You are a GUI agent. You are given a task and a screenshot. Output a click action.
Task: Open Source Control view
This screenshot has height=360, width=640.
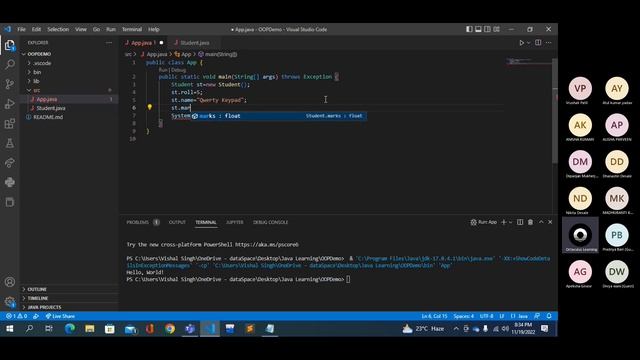coord(10,84)
